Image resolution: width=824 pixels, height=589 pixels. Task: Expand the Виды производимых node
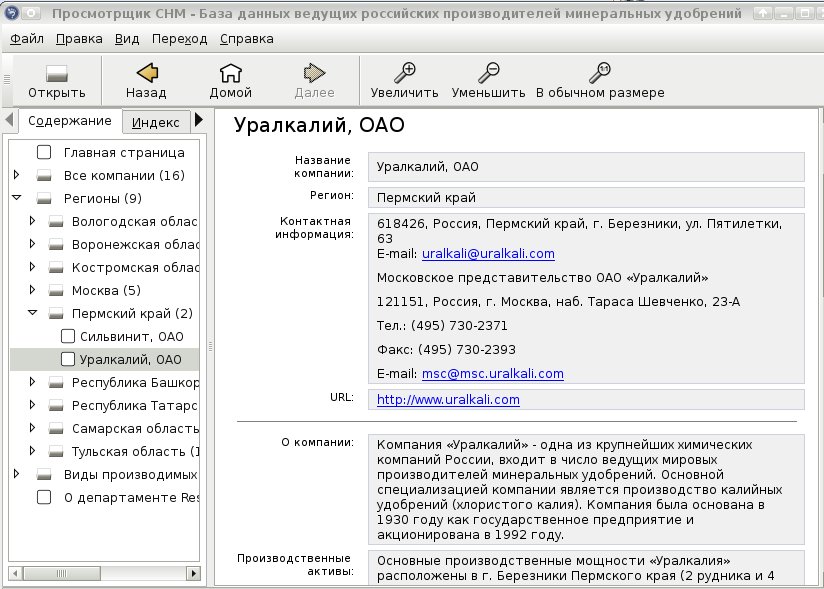16,474
